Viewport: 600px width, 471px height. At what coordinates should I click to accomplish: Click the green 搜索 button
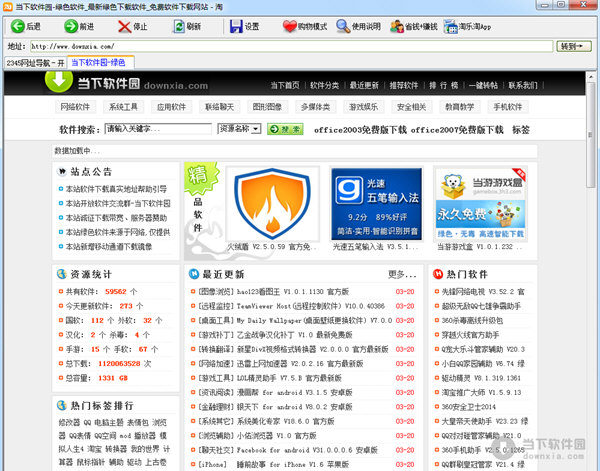pyautogui.click(x=285, y=129)
